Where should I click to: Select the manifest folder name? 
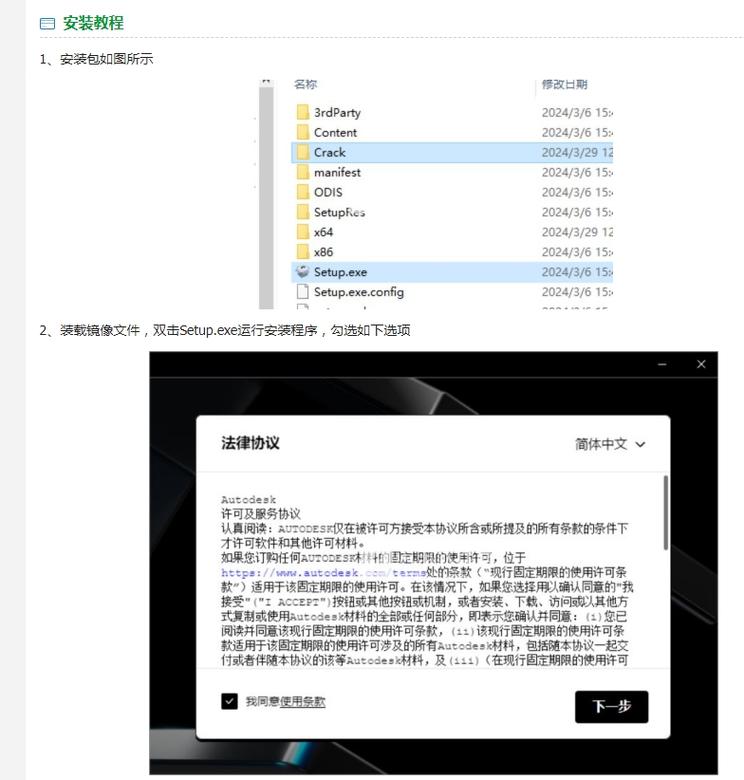[337, 173]
